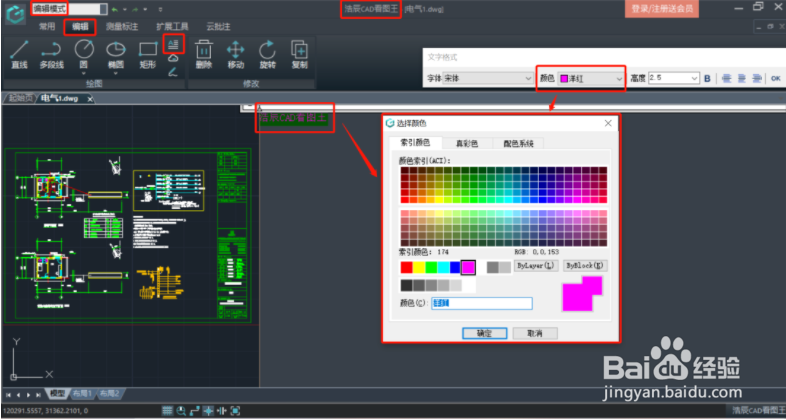The width and height of the screenshot is (786, 420).
Task: Pick the magenta standard color swatch
Action: point(468,268)
